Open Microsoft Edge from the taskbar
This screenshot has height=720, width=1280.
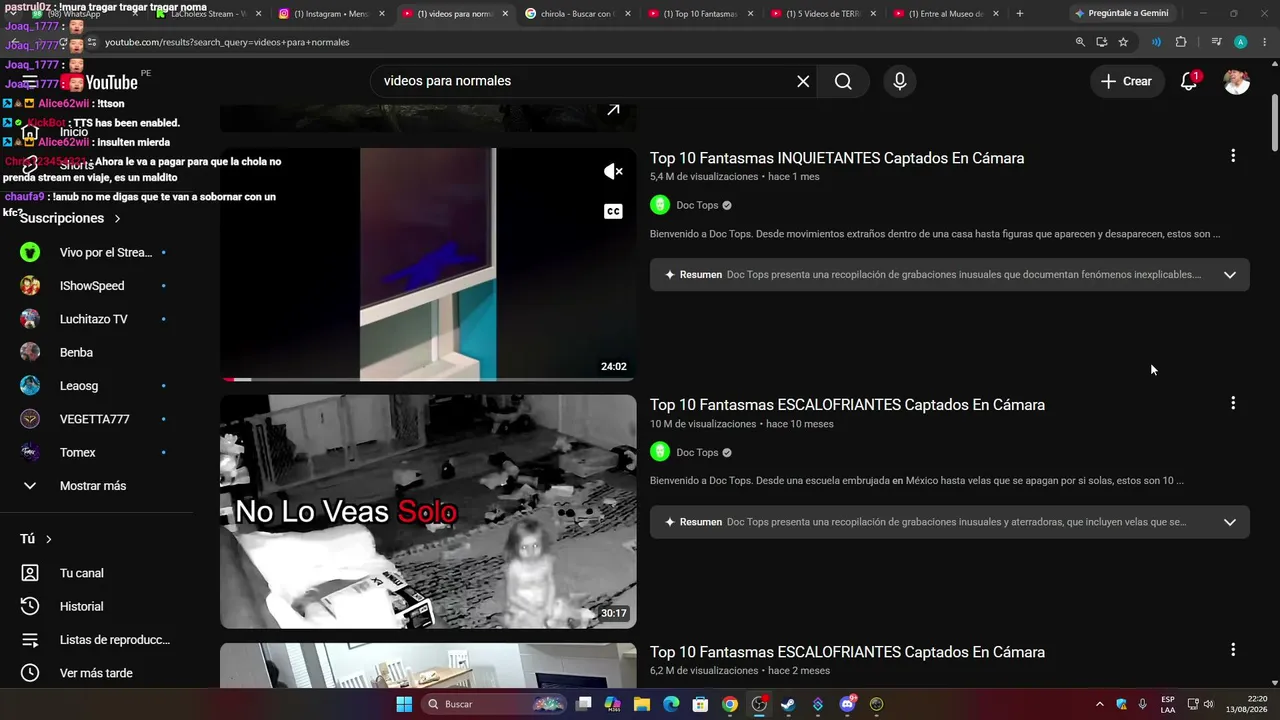point(671,704)
